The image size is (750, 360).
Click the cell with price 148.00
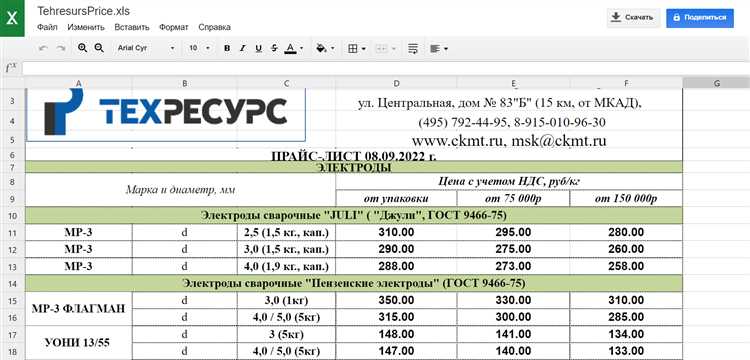(x=397, y=334)
